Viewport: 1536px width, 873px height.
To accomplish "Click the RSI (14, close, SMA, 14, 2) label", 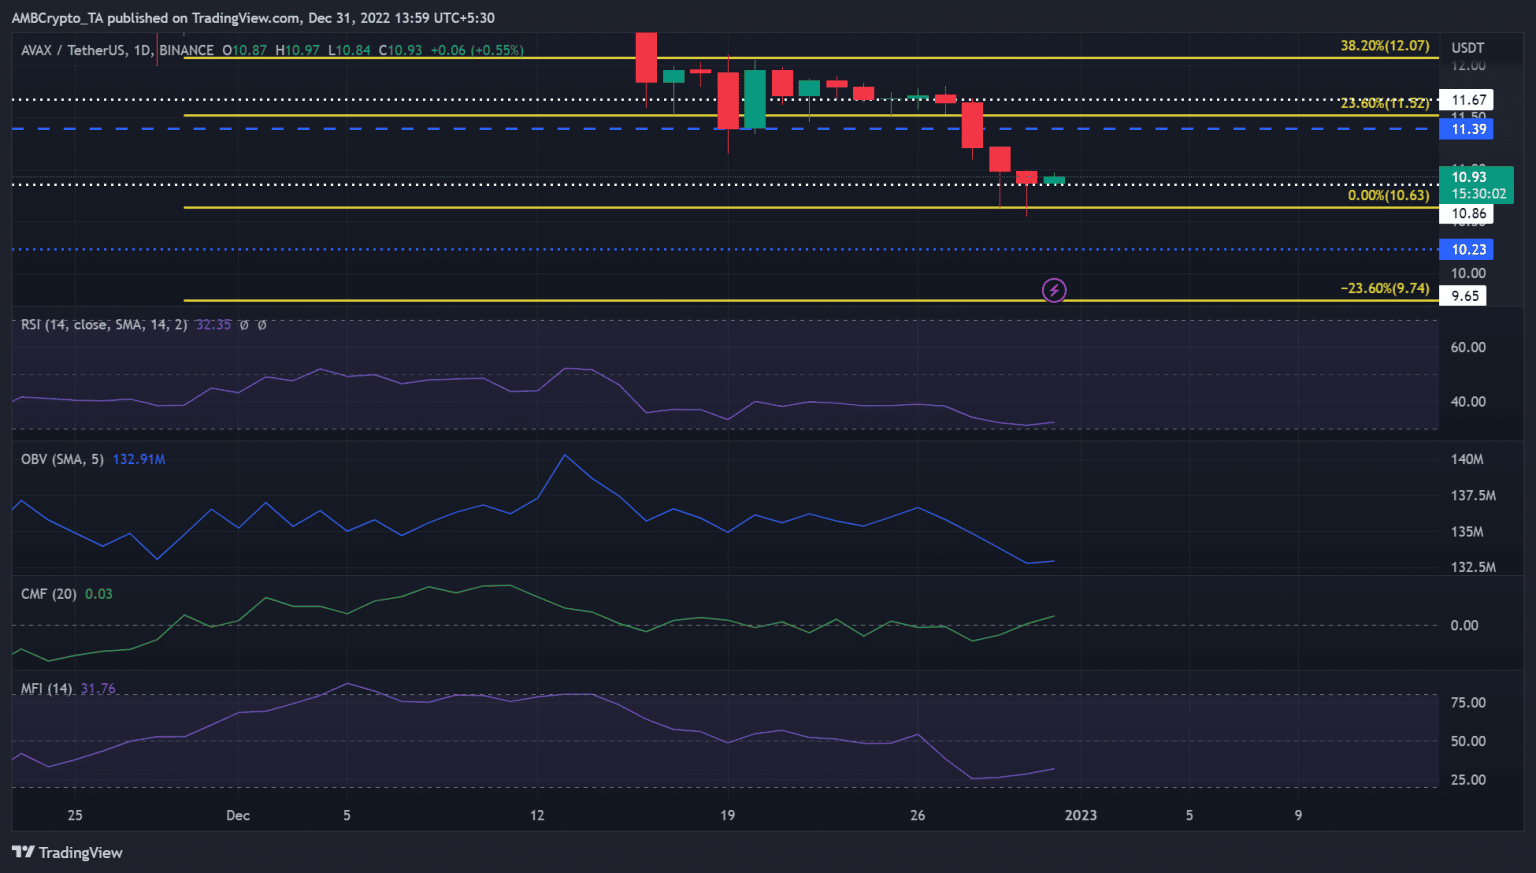I will 104,325.
